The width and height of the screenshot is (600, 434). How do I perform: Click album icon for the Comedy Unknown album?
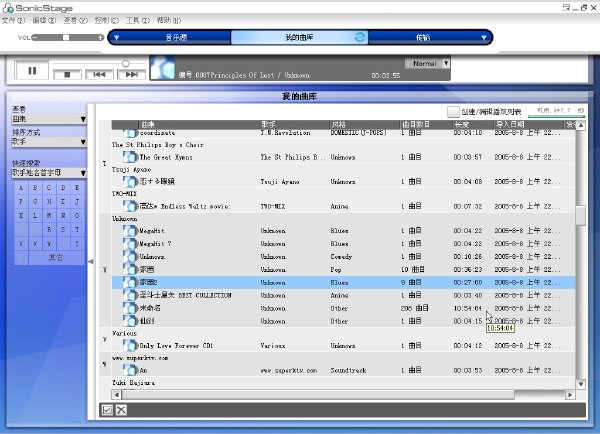130,256
